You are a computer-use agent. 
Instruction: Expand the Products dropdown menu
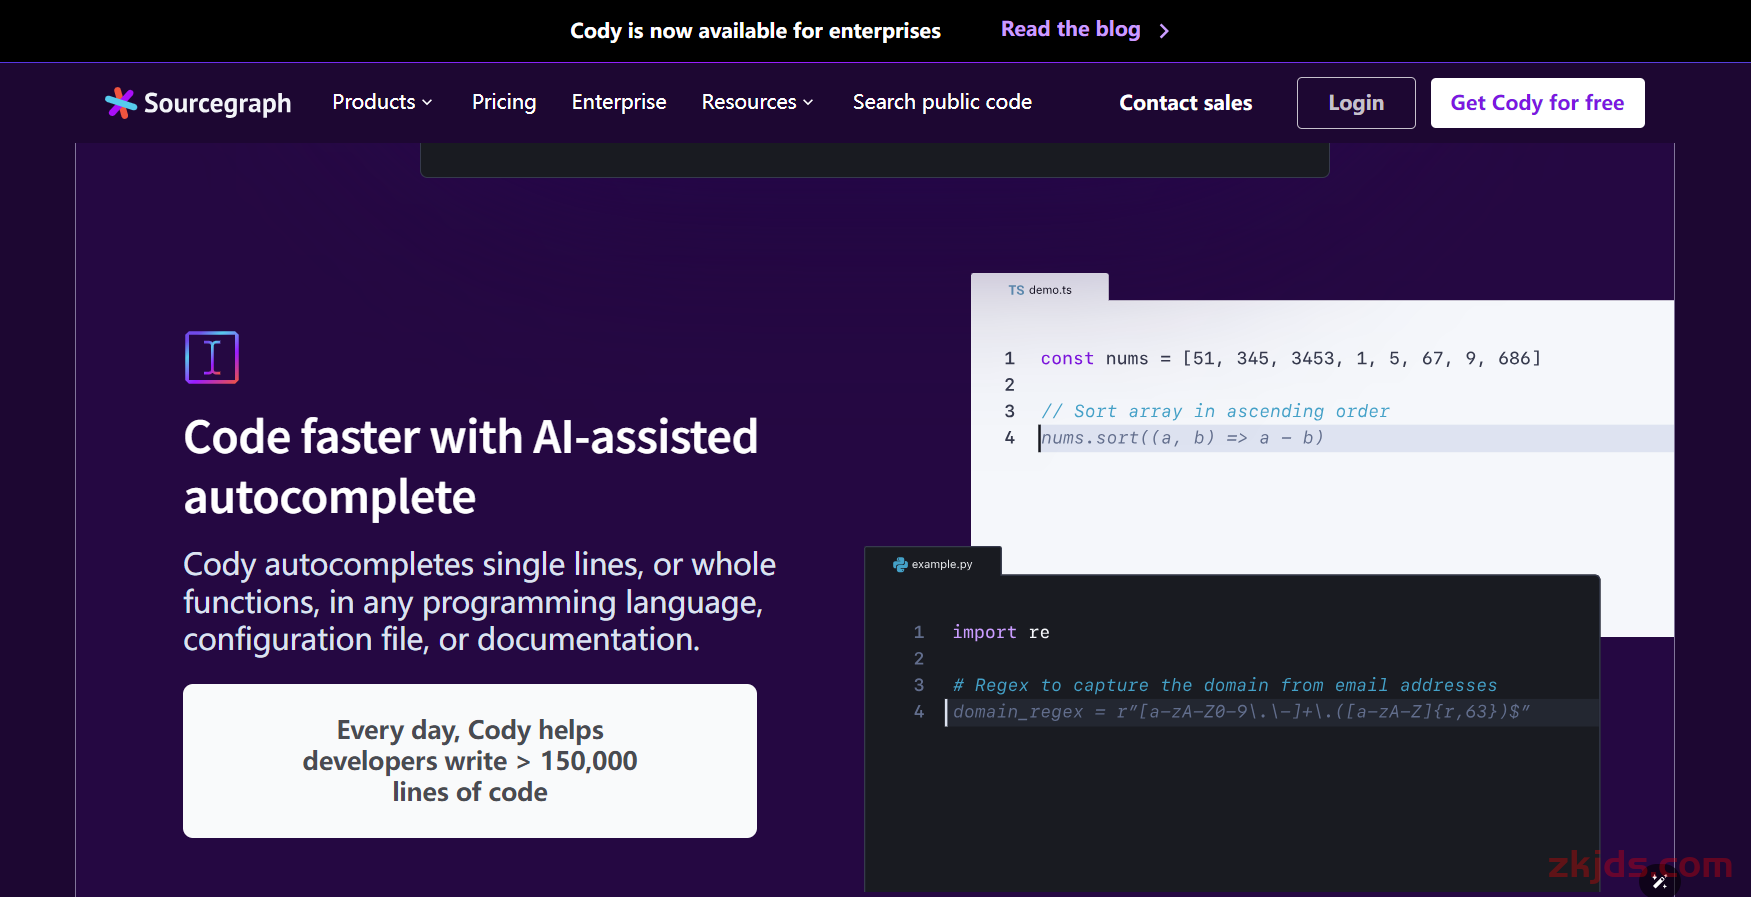click(x=382, y=102)
